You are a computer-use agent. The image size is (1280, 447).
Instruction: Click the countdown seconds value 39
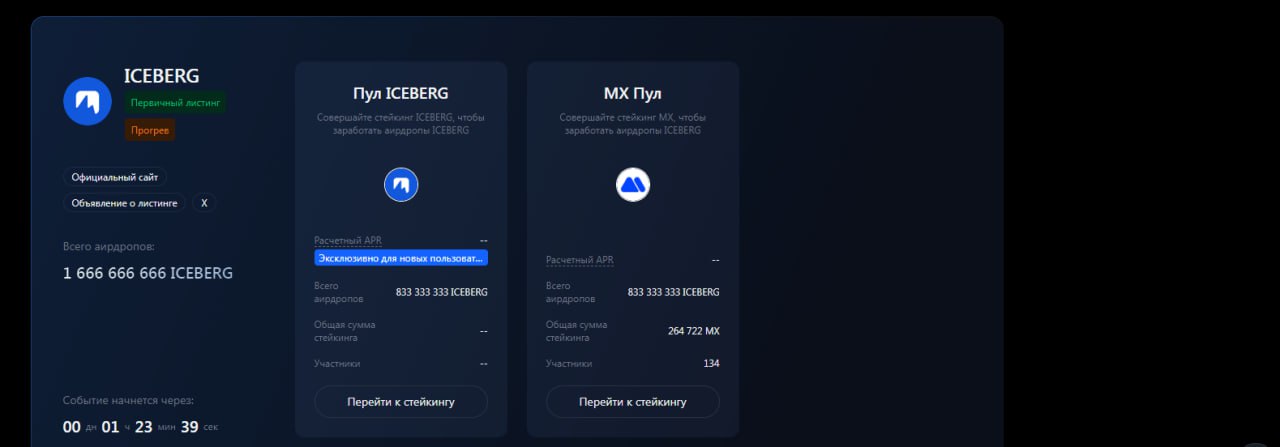190,427
